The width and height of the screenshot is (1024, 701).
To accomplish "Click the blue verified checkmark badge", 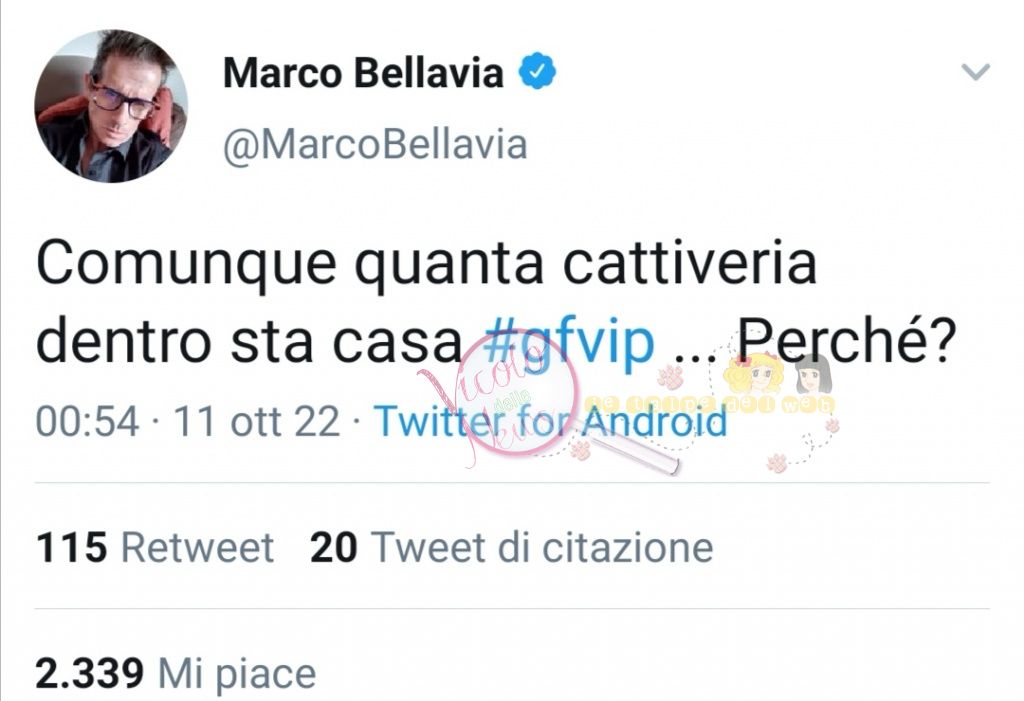I will (537, 71).
